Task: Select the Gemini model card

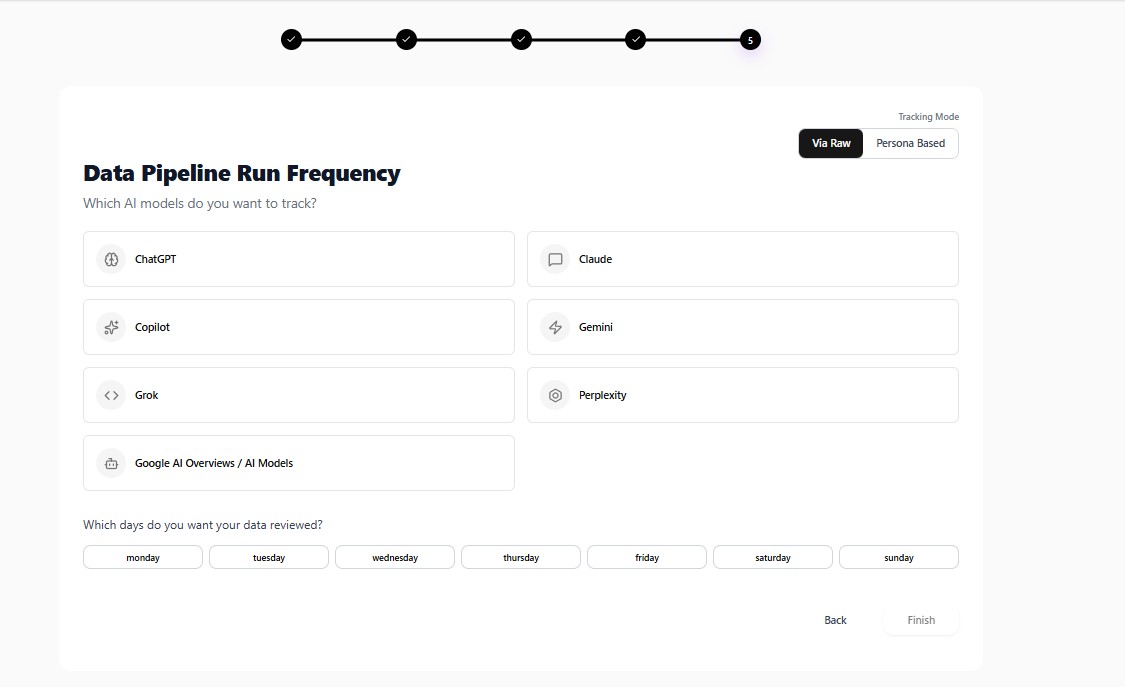Action: click(743, 327)
